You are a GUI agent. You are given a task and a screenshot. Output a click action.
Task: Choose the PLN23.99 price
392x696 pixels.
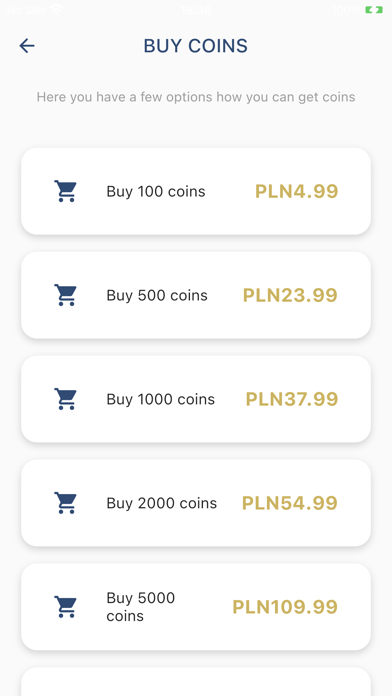(290, 296)
